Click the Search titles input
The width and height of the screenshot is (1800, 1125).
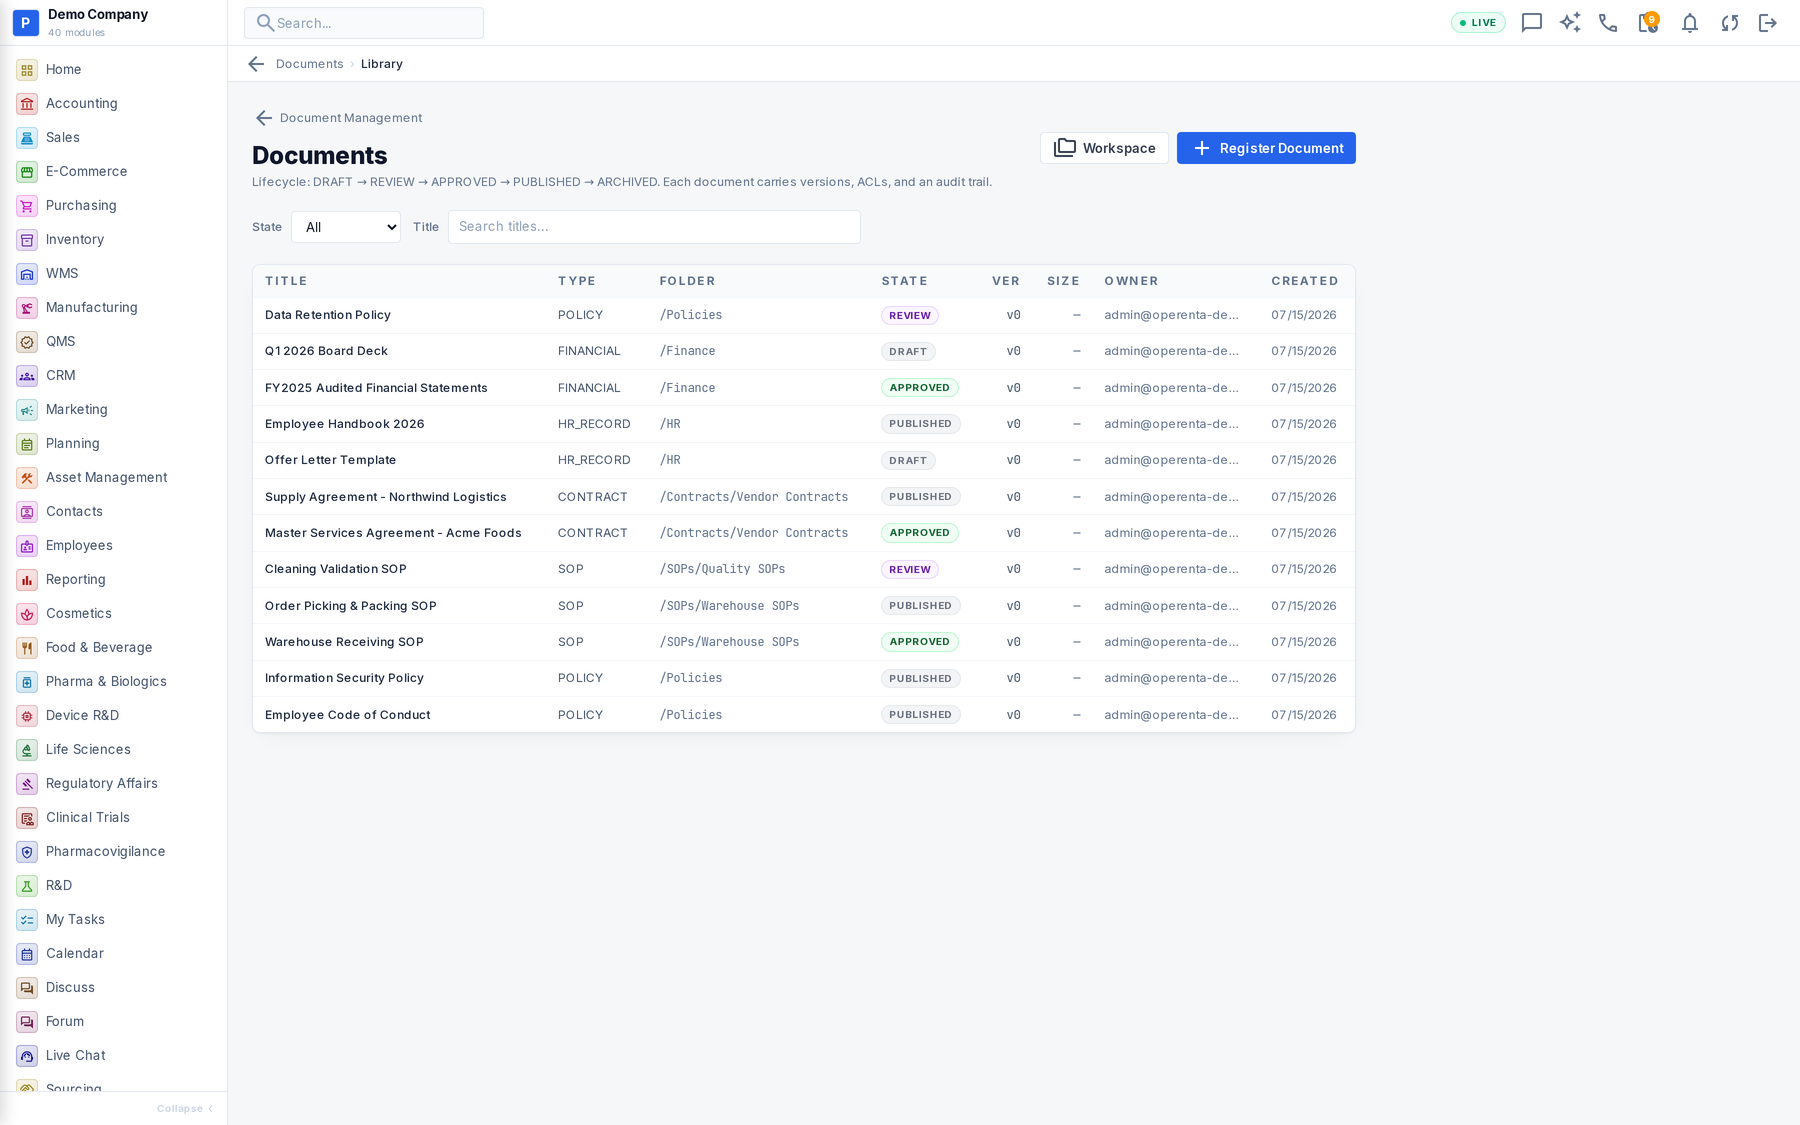point(654,227)
